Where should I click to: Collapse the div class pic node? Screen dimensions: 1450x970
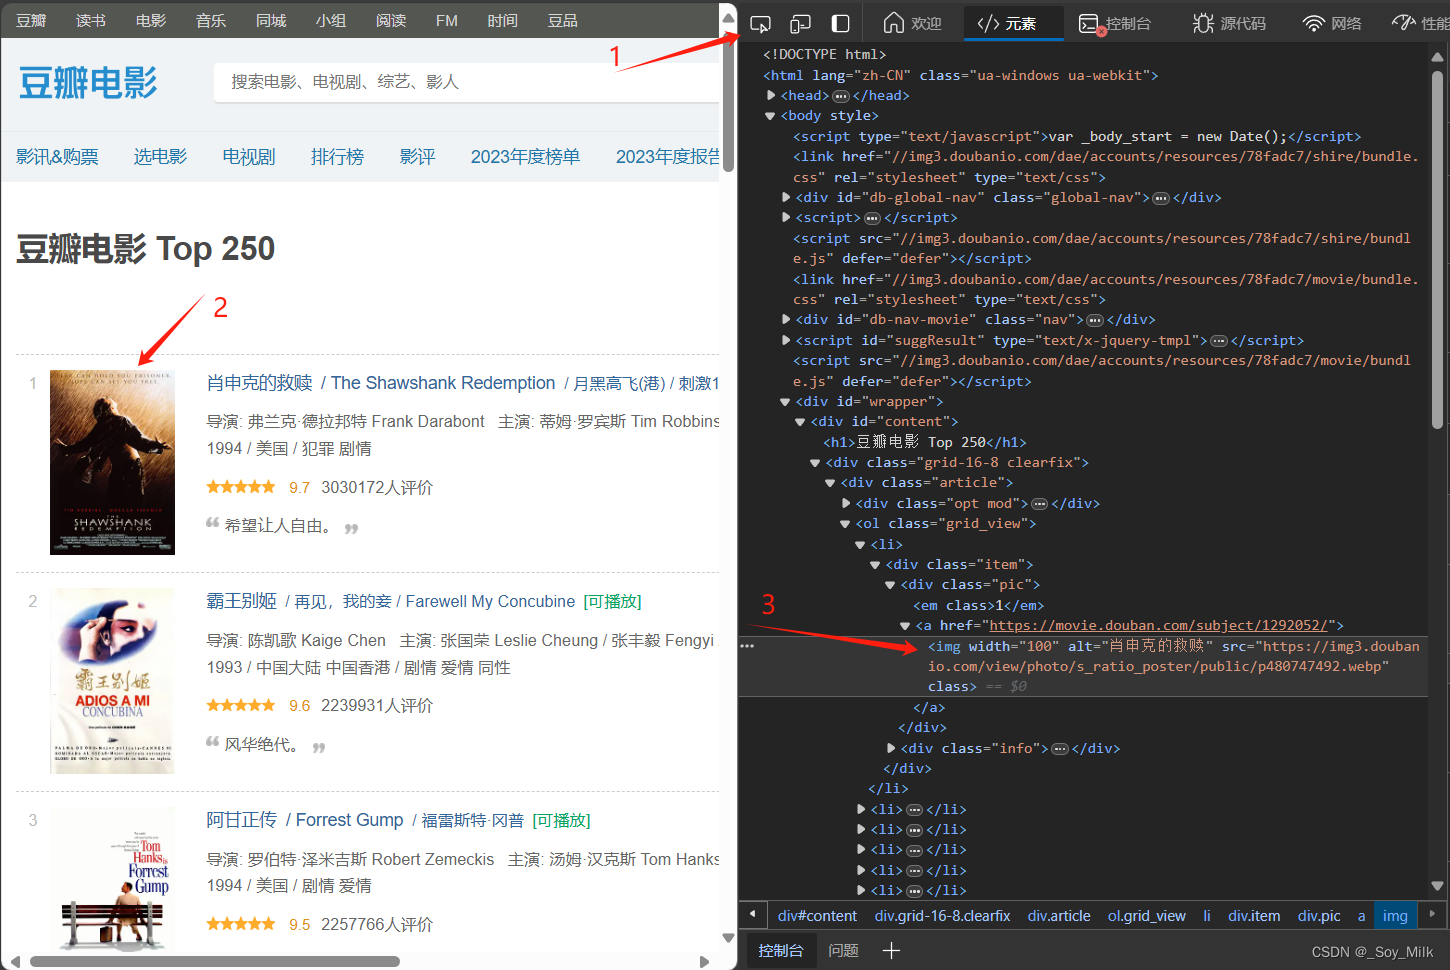pyautogui.click(x=891, y=584)
